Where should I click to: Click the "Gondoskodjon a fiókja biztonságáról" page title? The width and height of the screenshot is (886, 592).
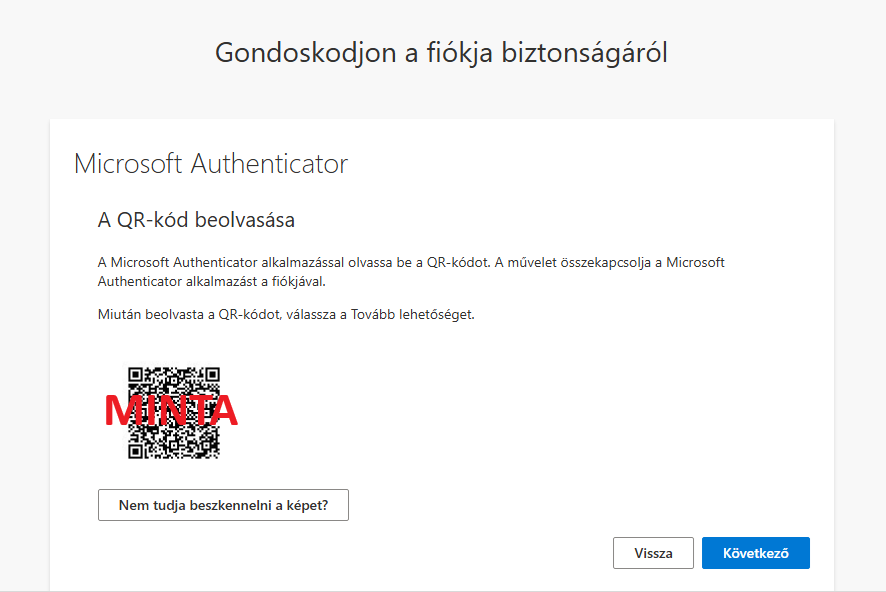pos(441,53)
